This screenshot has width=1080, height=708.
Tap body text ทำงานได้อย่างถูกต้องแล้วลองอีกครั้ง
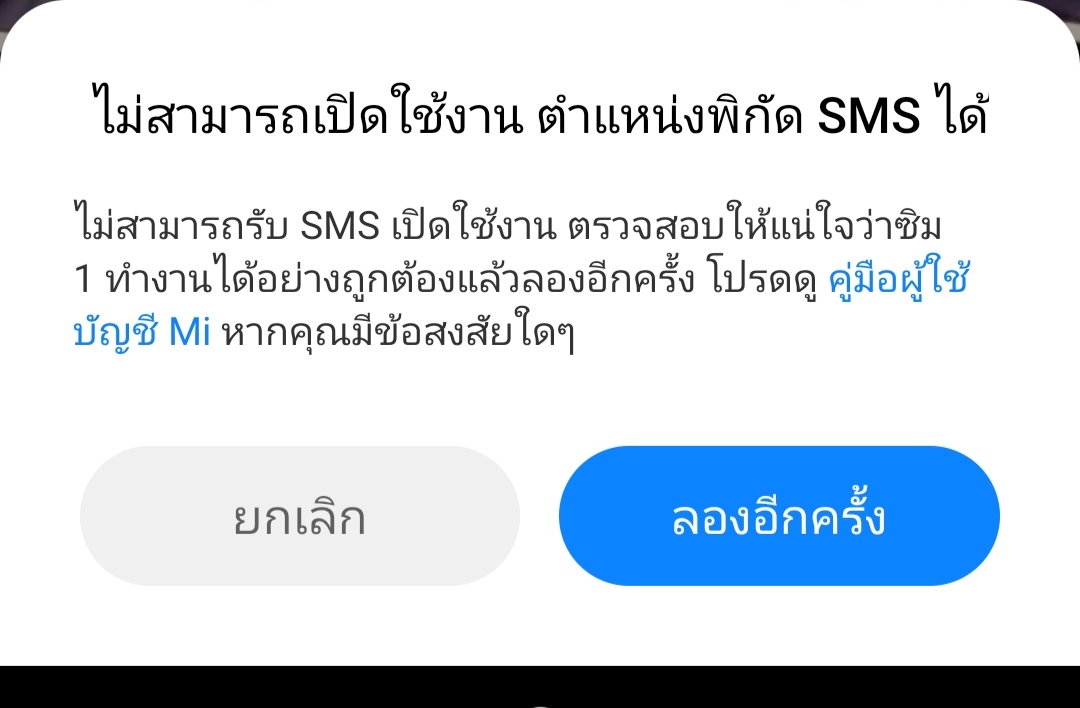(x=401, y=279)
